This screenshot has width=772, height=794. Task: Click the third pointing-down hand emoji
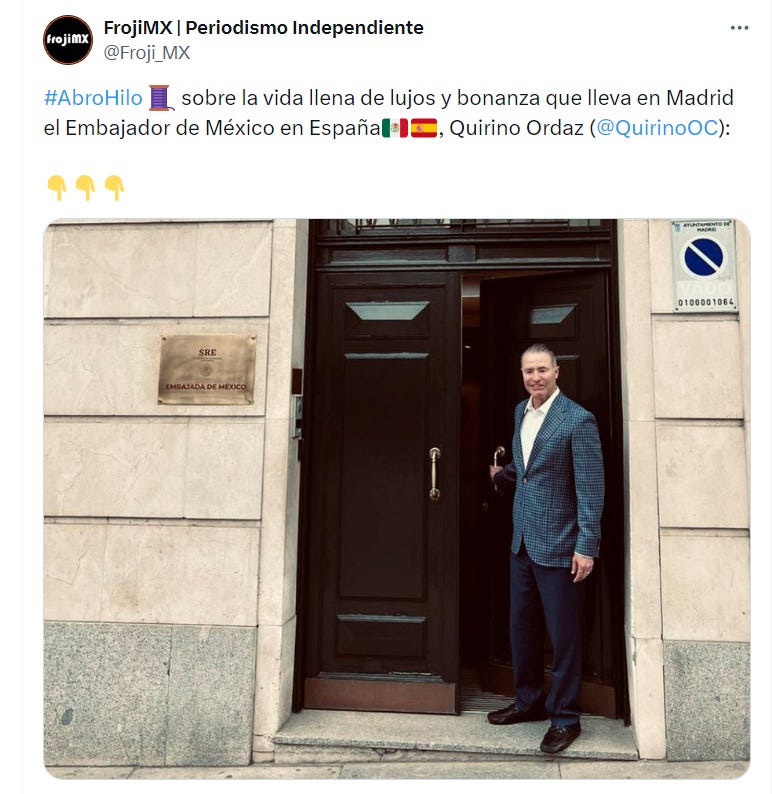(114, 188)
